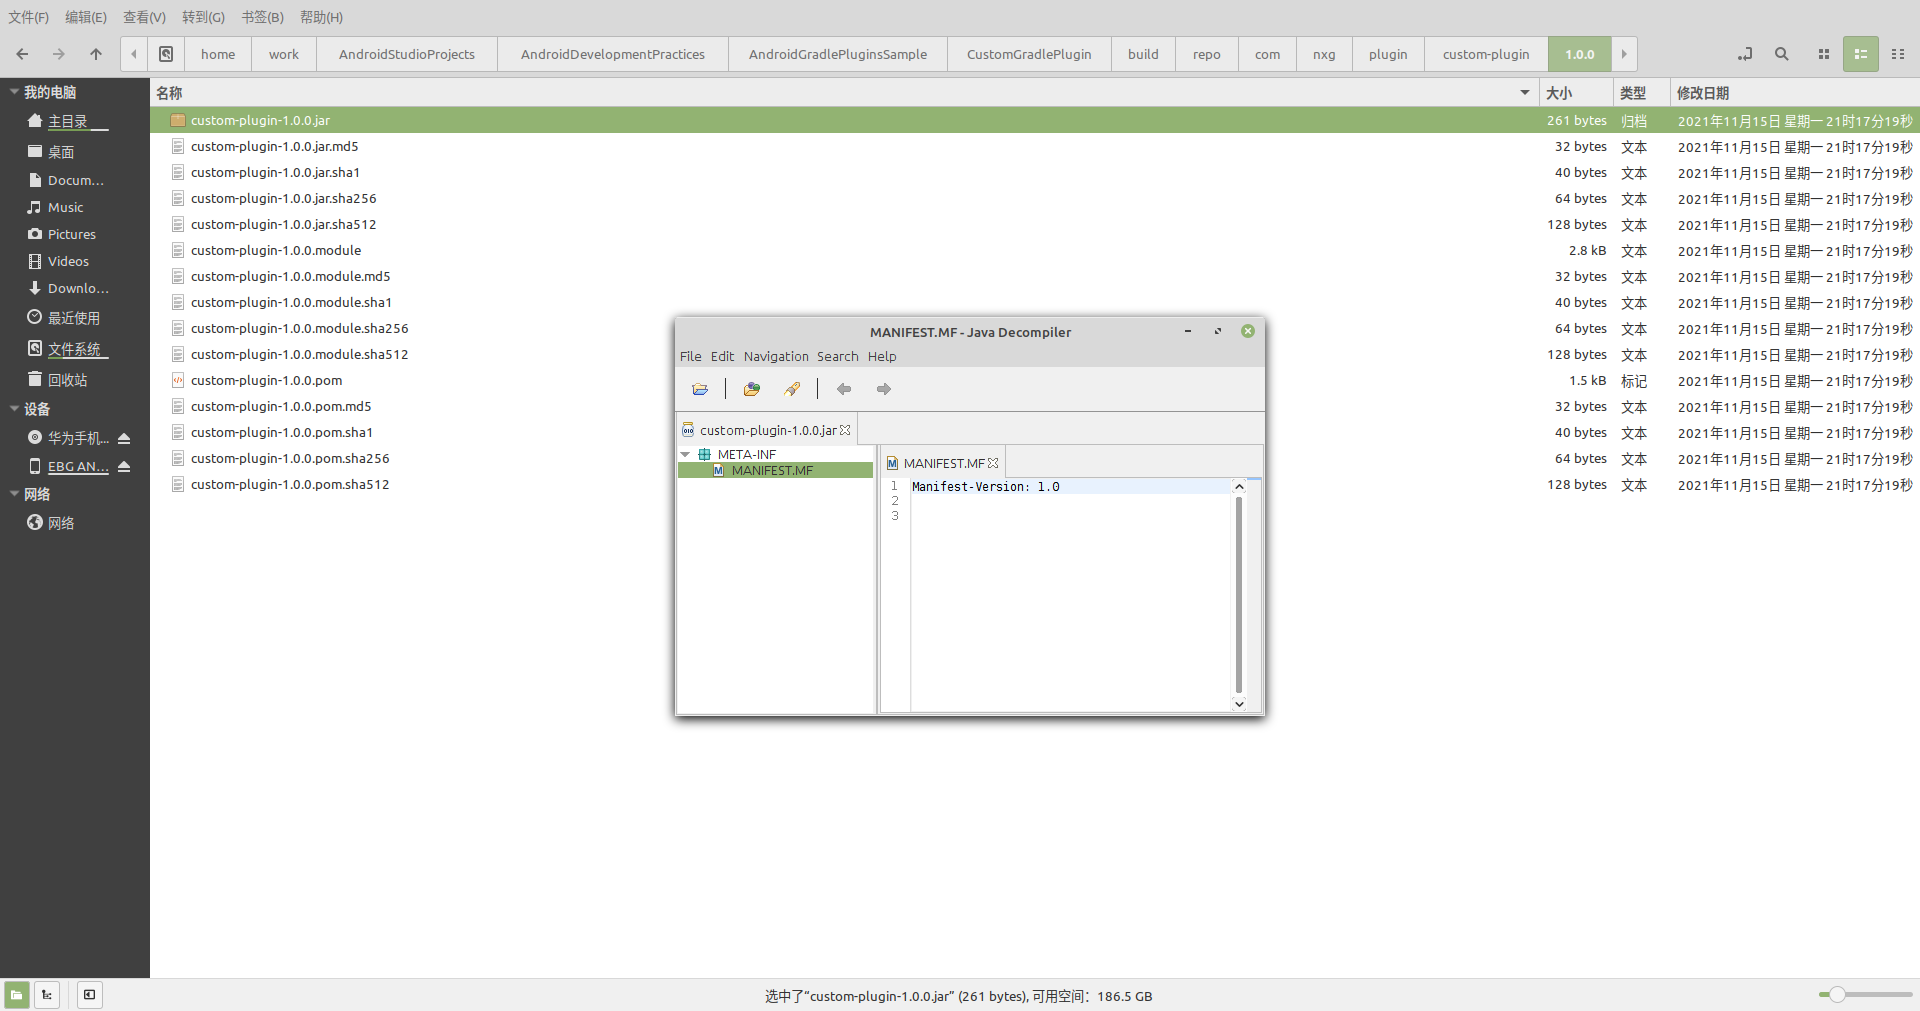This screenshot has width=1920, height=1011.
Task: Select custom-plugin-1.0.0.module file
Action: coord(276,250)
